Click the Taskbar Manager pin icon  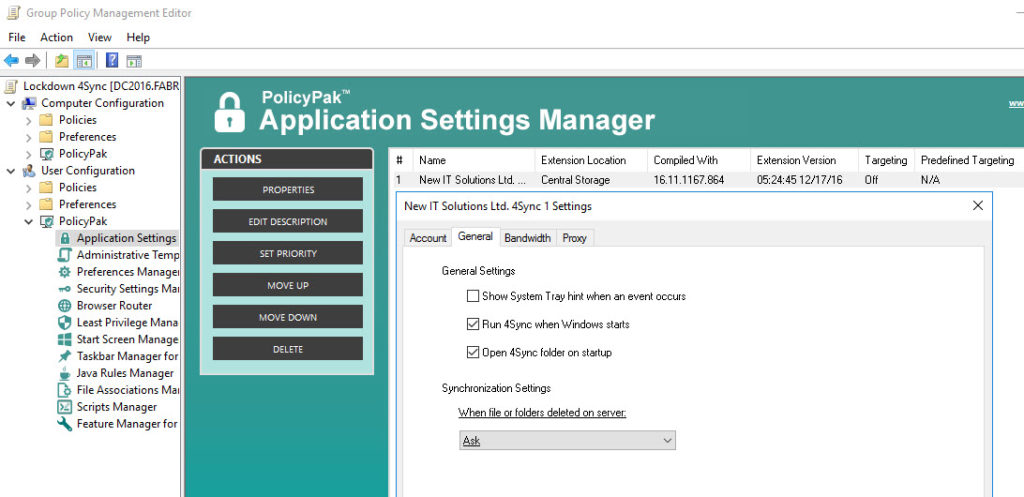click(x=64, y=357)
